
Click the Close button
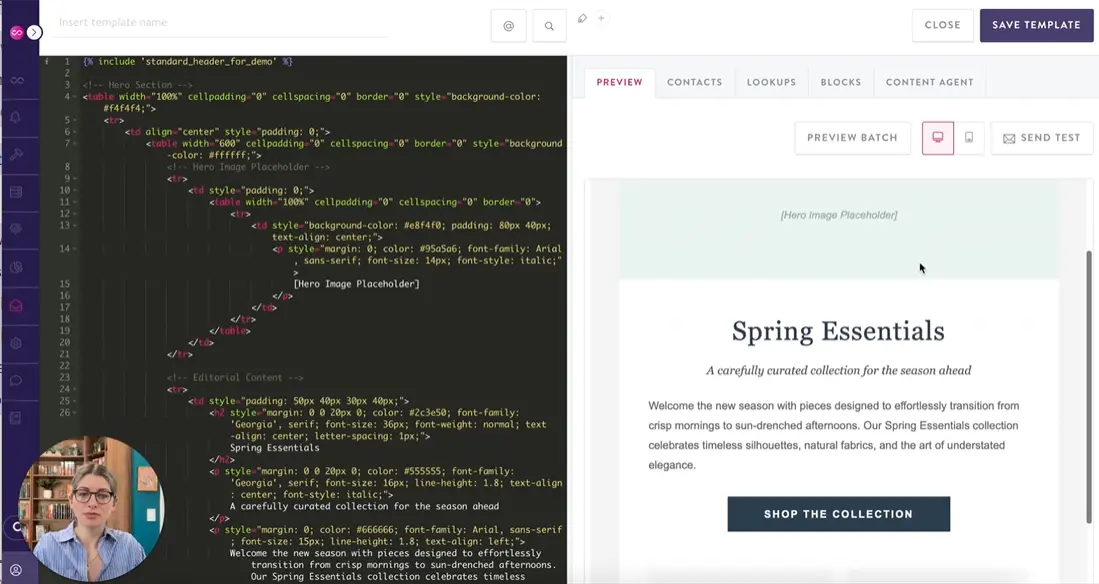(943, 25)
